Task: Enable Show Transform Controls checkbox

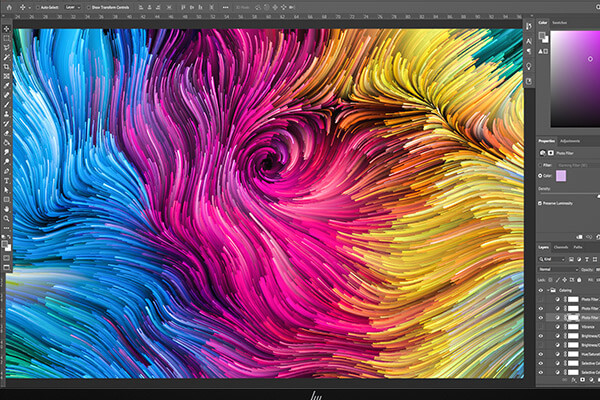Action: click(x=88, y=7)
